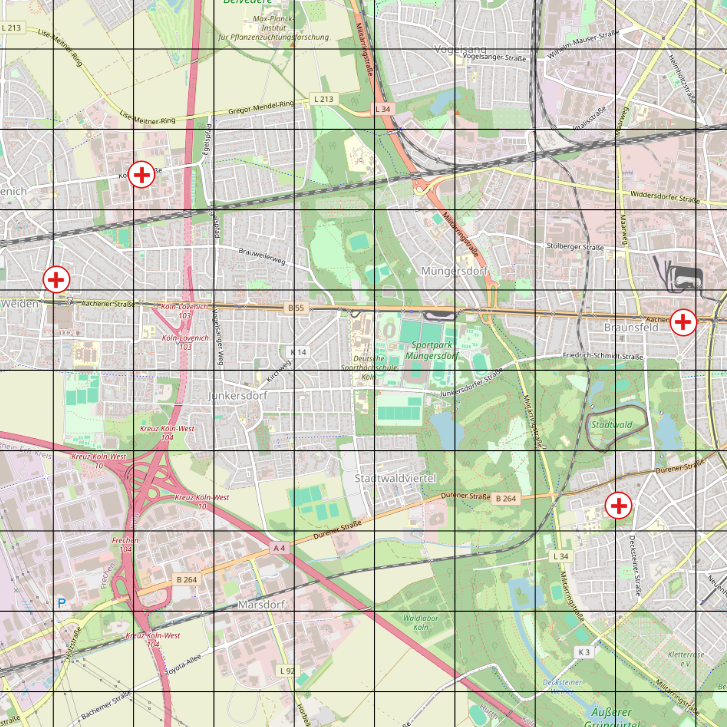Click the Vogelsanger Straße label
The height and width of the screenshot is (727, 727).
(495, 58)
